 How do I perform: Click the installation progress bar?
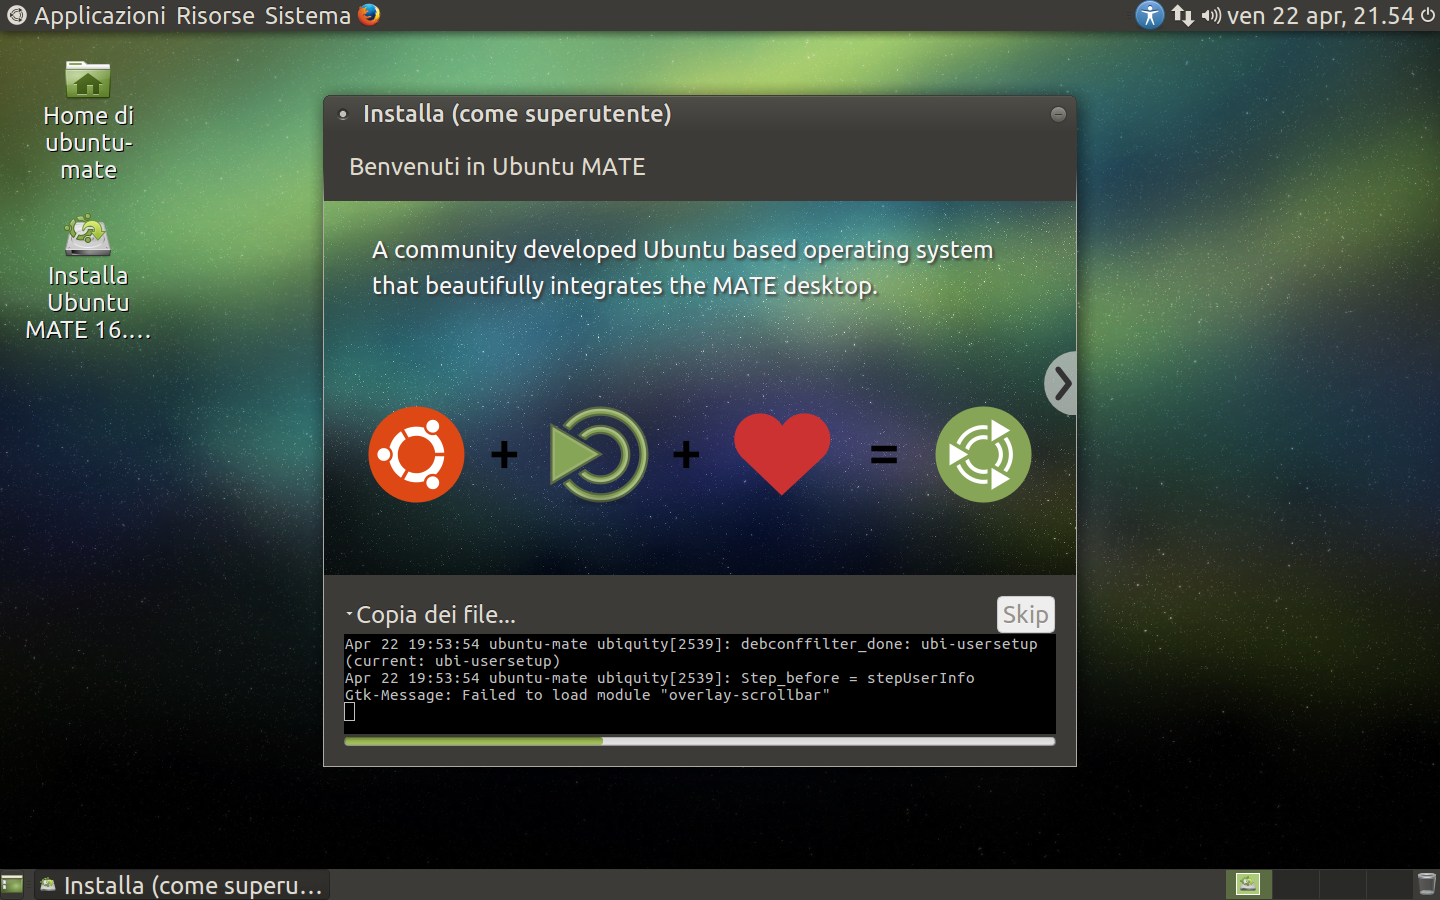699,741
